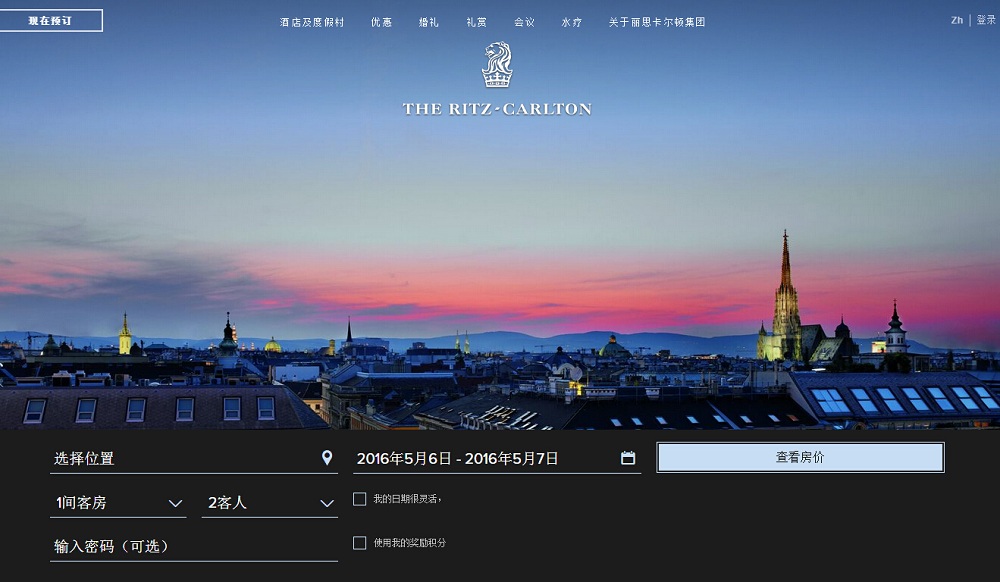Click 现在预订 button

click(x=50, y=20)
